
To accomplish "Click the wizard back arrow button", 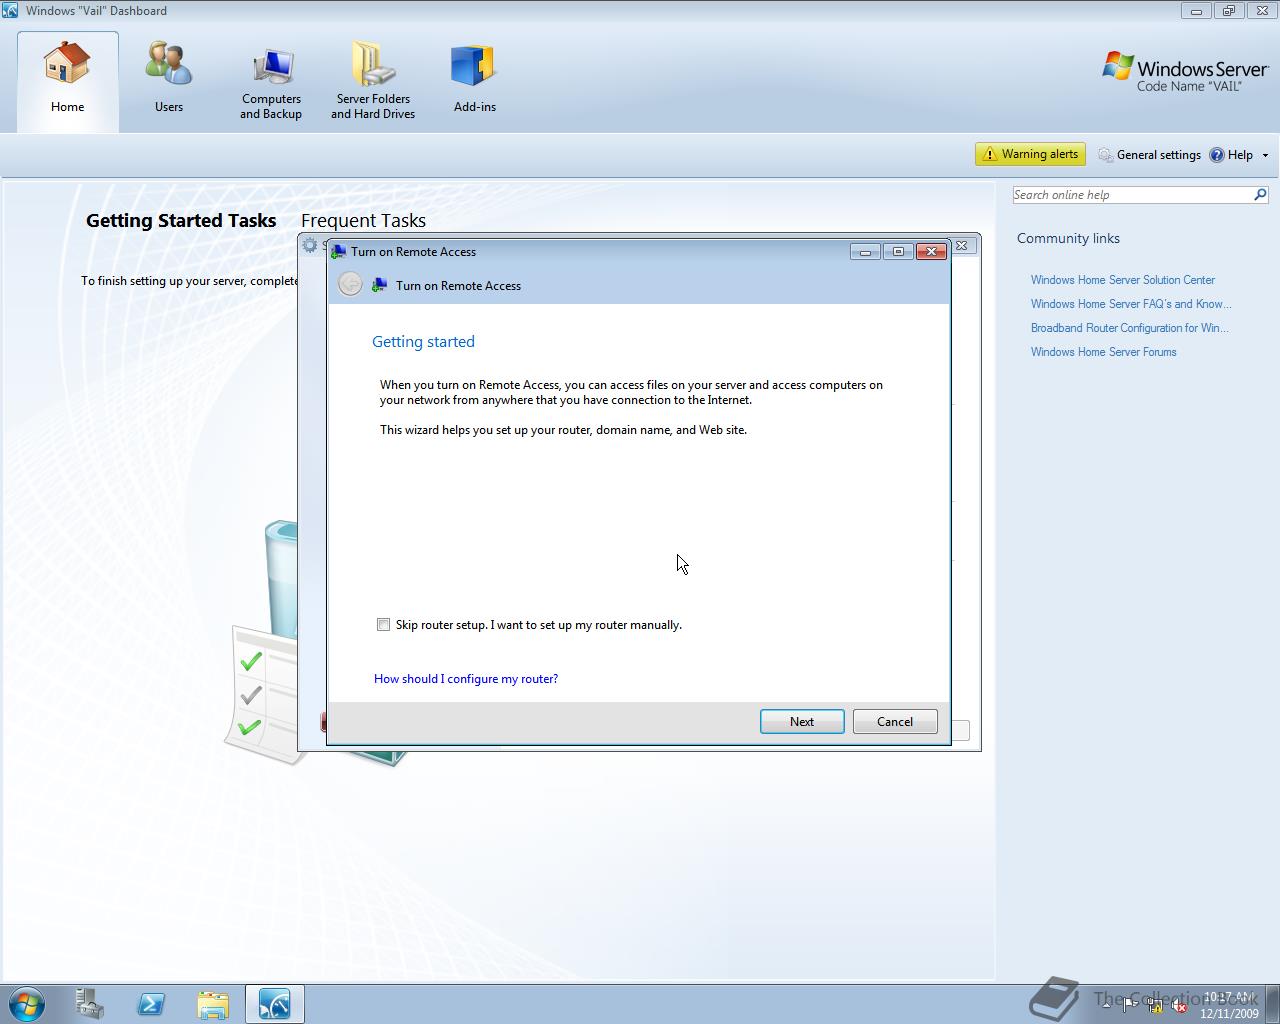I will 350,285.
